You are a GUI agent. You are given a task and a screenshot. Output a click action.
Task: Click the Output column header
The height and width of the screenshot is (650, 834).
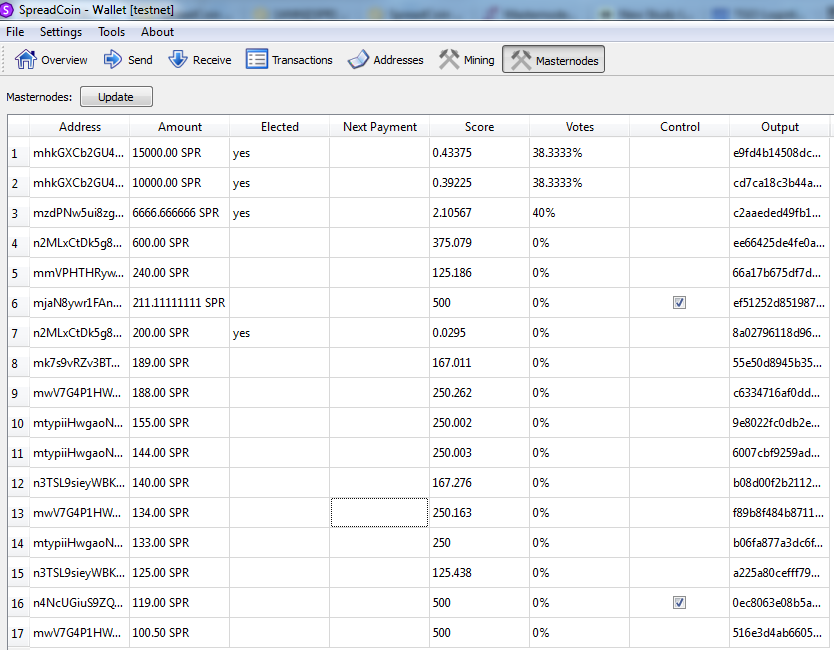(x=780, y=127)
